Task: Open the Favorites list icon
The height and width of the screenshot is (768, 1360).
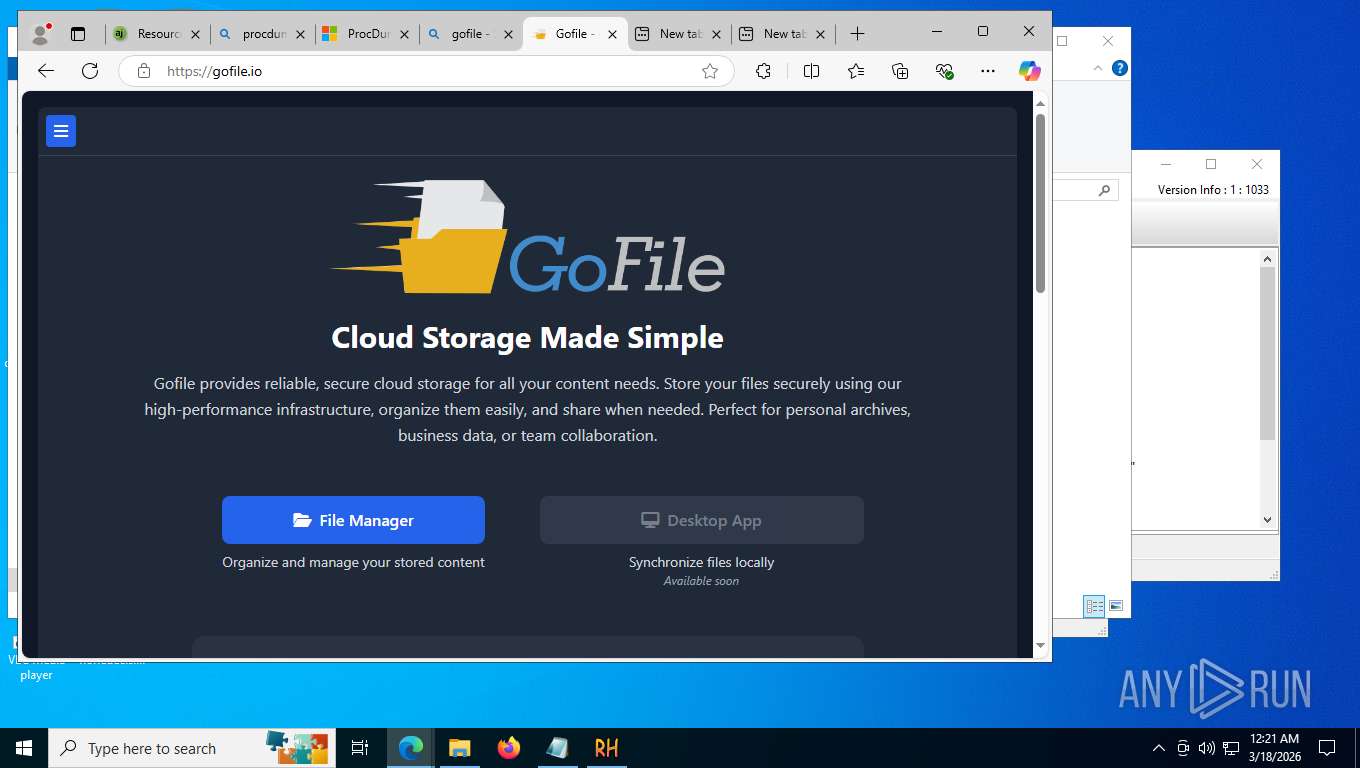Action: 856,71
